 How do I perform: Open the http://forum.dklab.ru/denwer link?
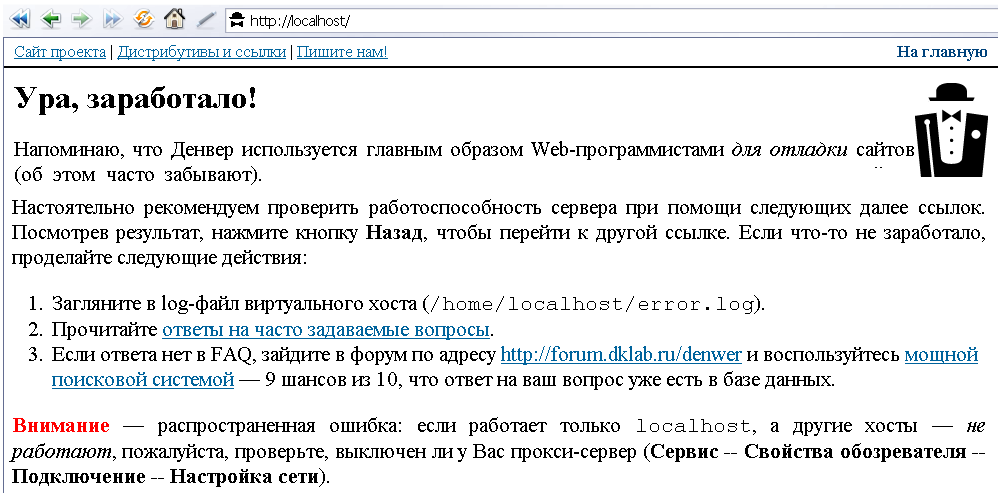coord(620,354)
